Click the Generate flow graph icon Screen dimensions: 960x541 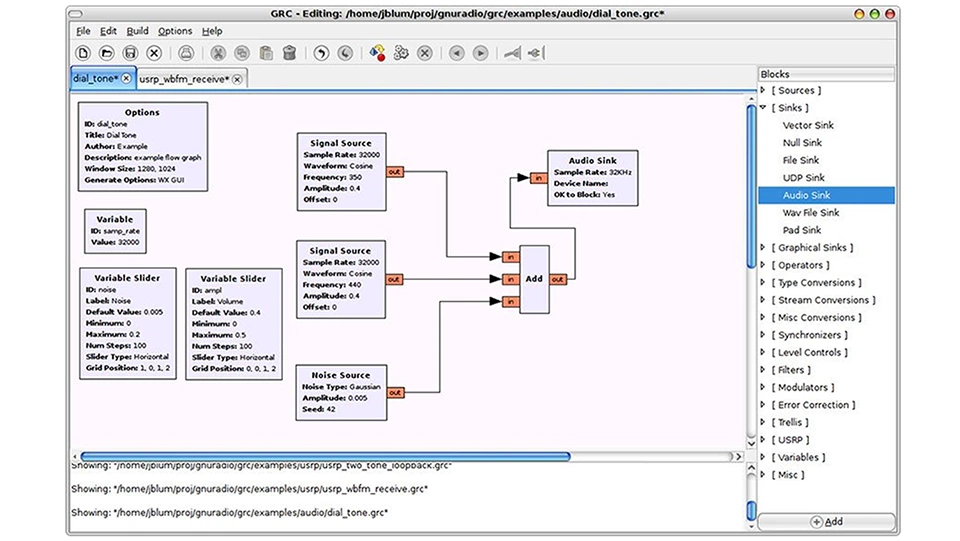click(377, 53)
